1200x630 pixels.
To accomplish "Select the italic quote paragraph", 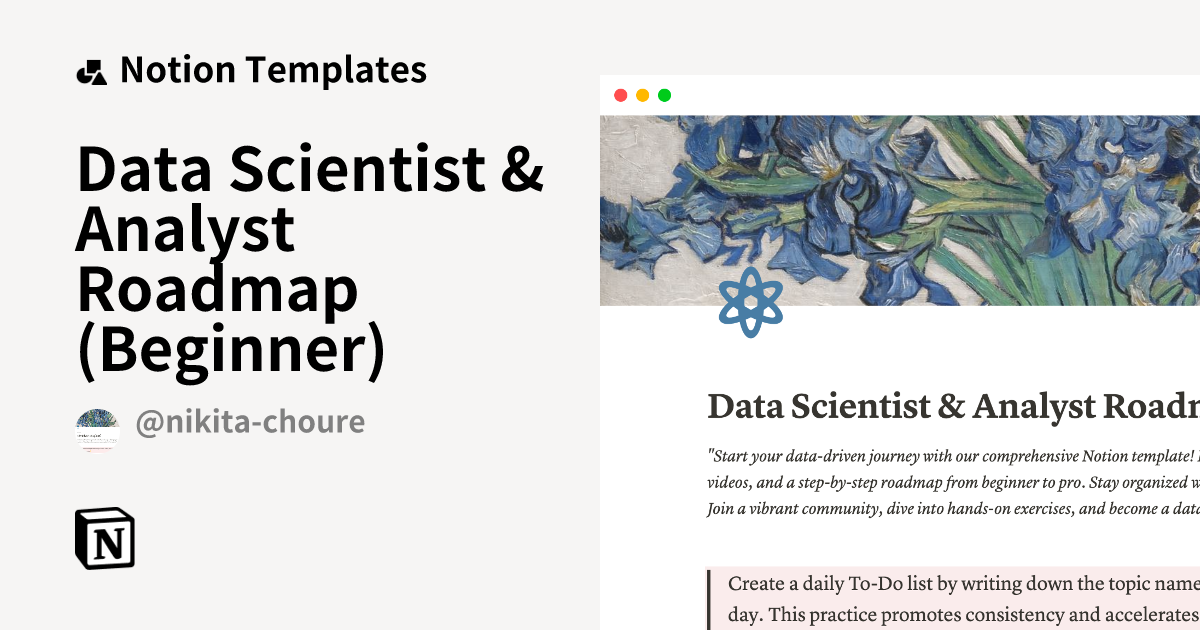I will point(950,480).
